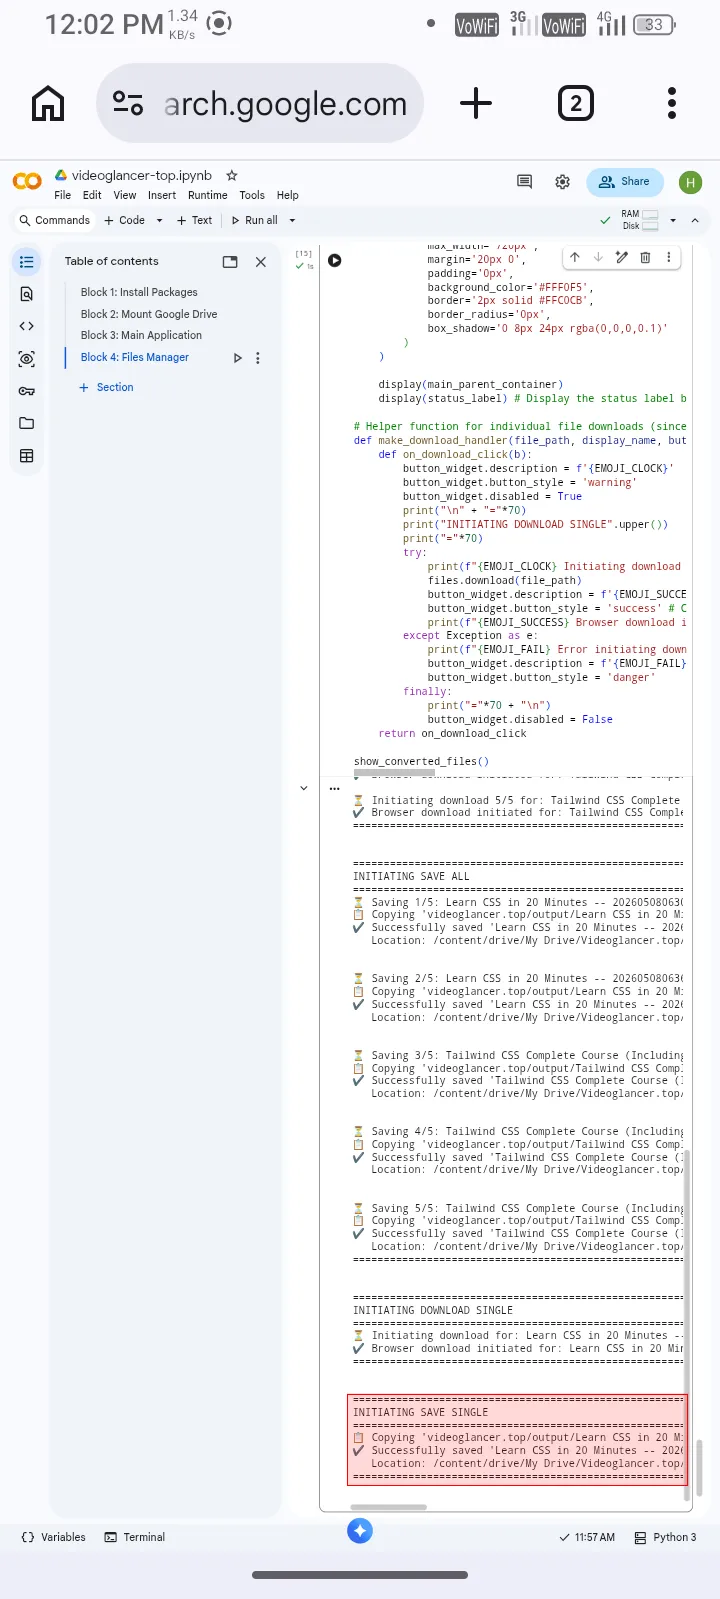Screen dimensions: 720x1599
Task: Click the output horizontal scrollbar
Action: 389,1507
